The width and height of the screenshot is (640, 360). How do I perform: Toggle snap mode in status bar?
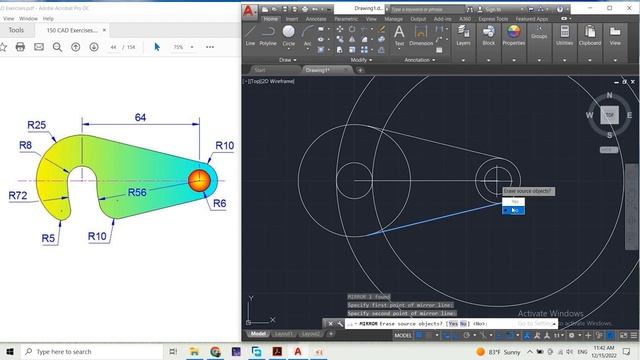tap(429, 335)
